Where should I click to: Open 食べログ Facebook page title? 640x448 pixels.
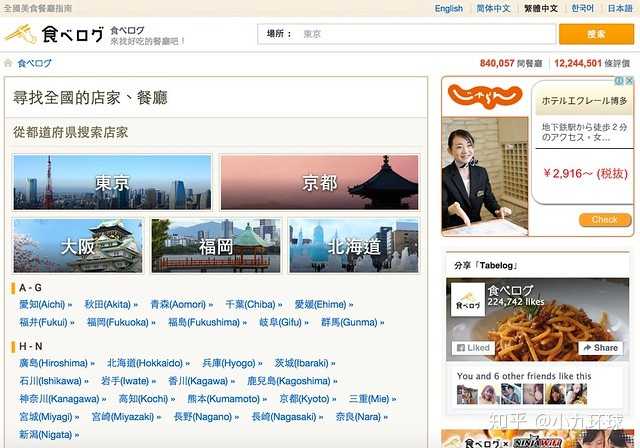coord(510,290)
